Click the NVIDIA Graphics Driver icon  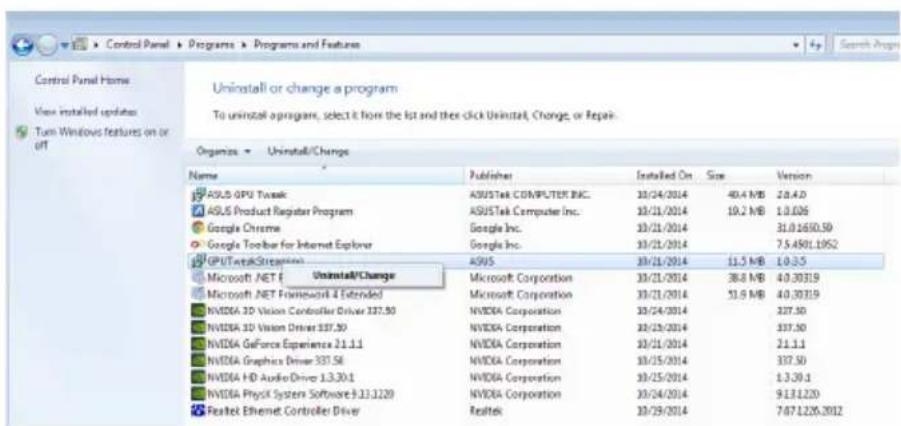pos(197,361)
